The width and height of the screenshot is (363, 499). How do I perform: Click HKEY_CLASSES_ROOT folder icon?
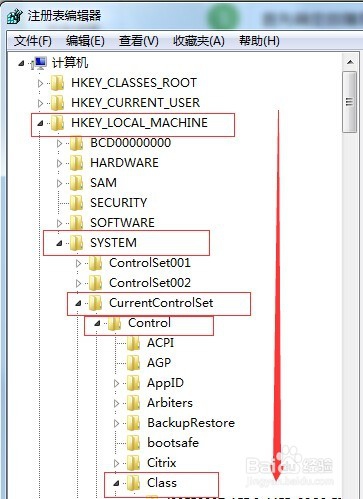(58, 83)
